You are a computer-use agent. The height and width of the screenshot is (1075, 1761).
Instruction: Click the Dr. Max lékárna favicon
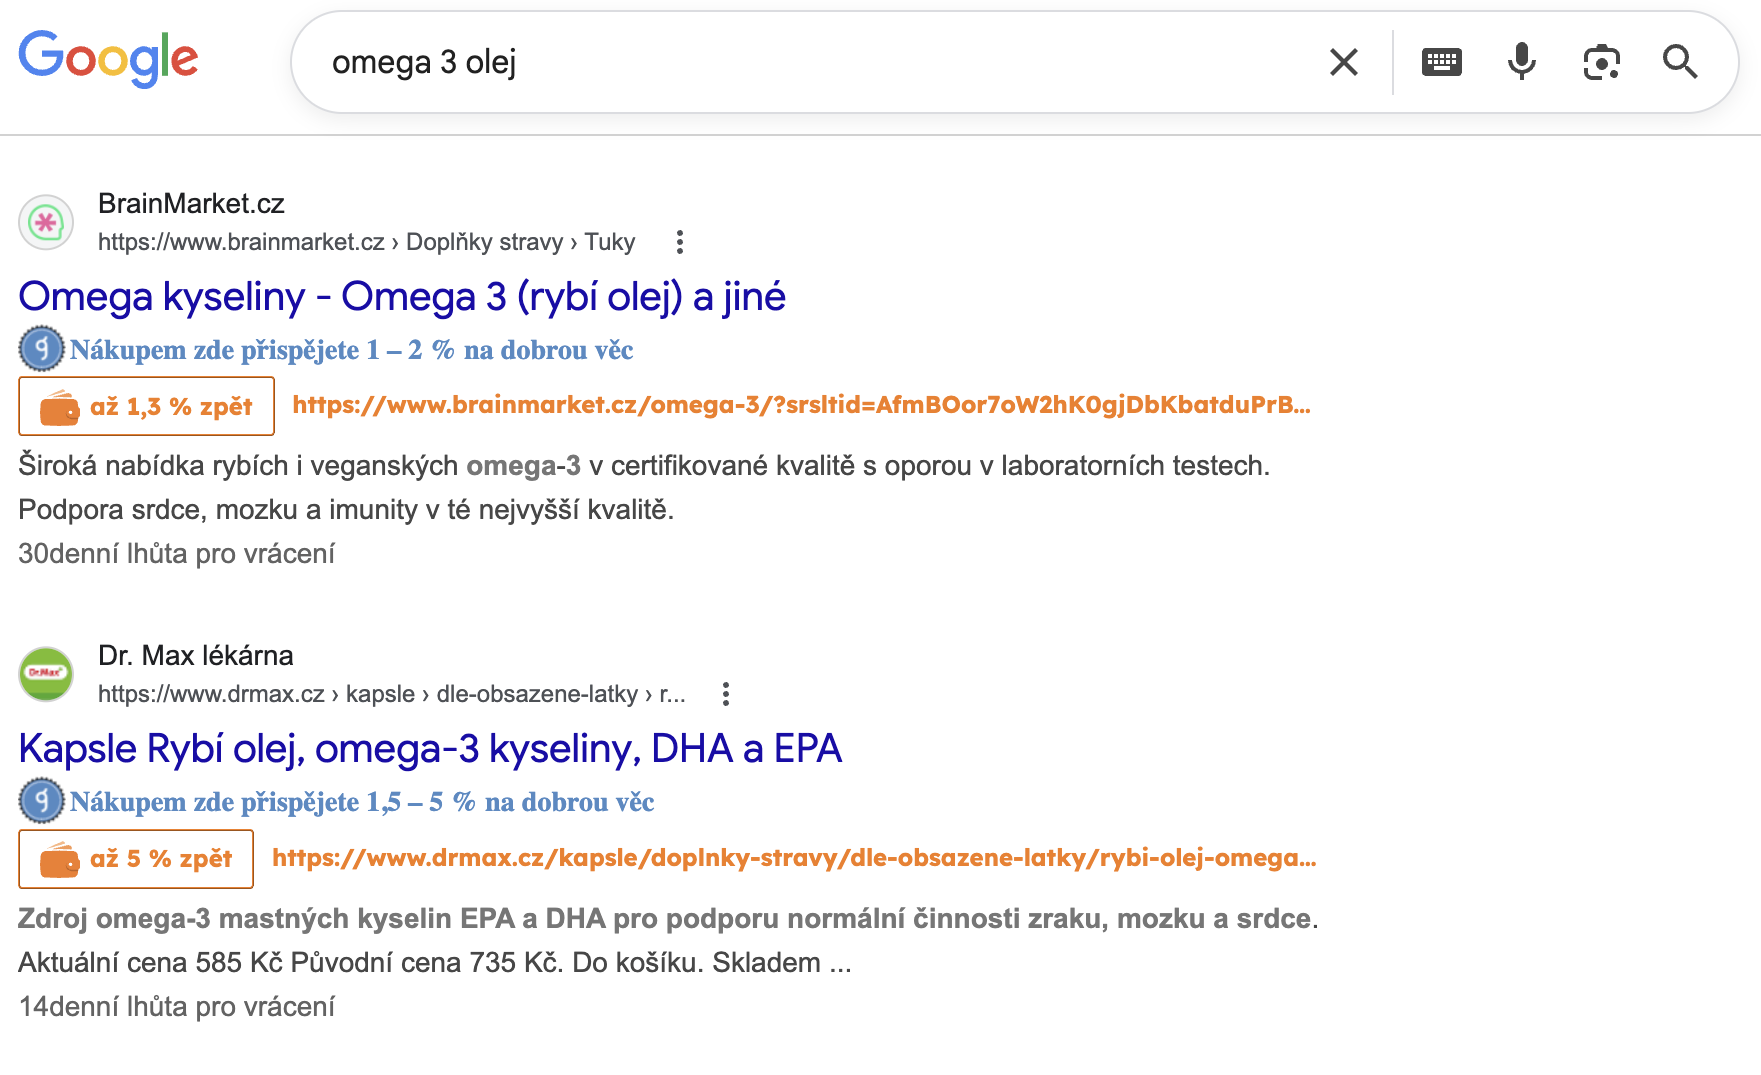point(46,673)
